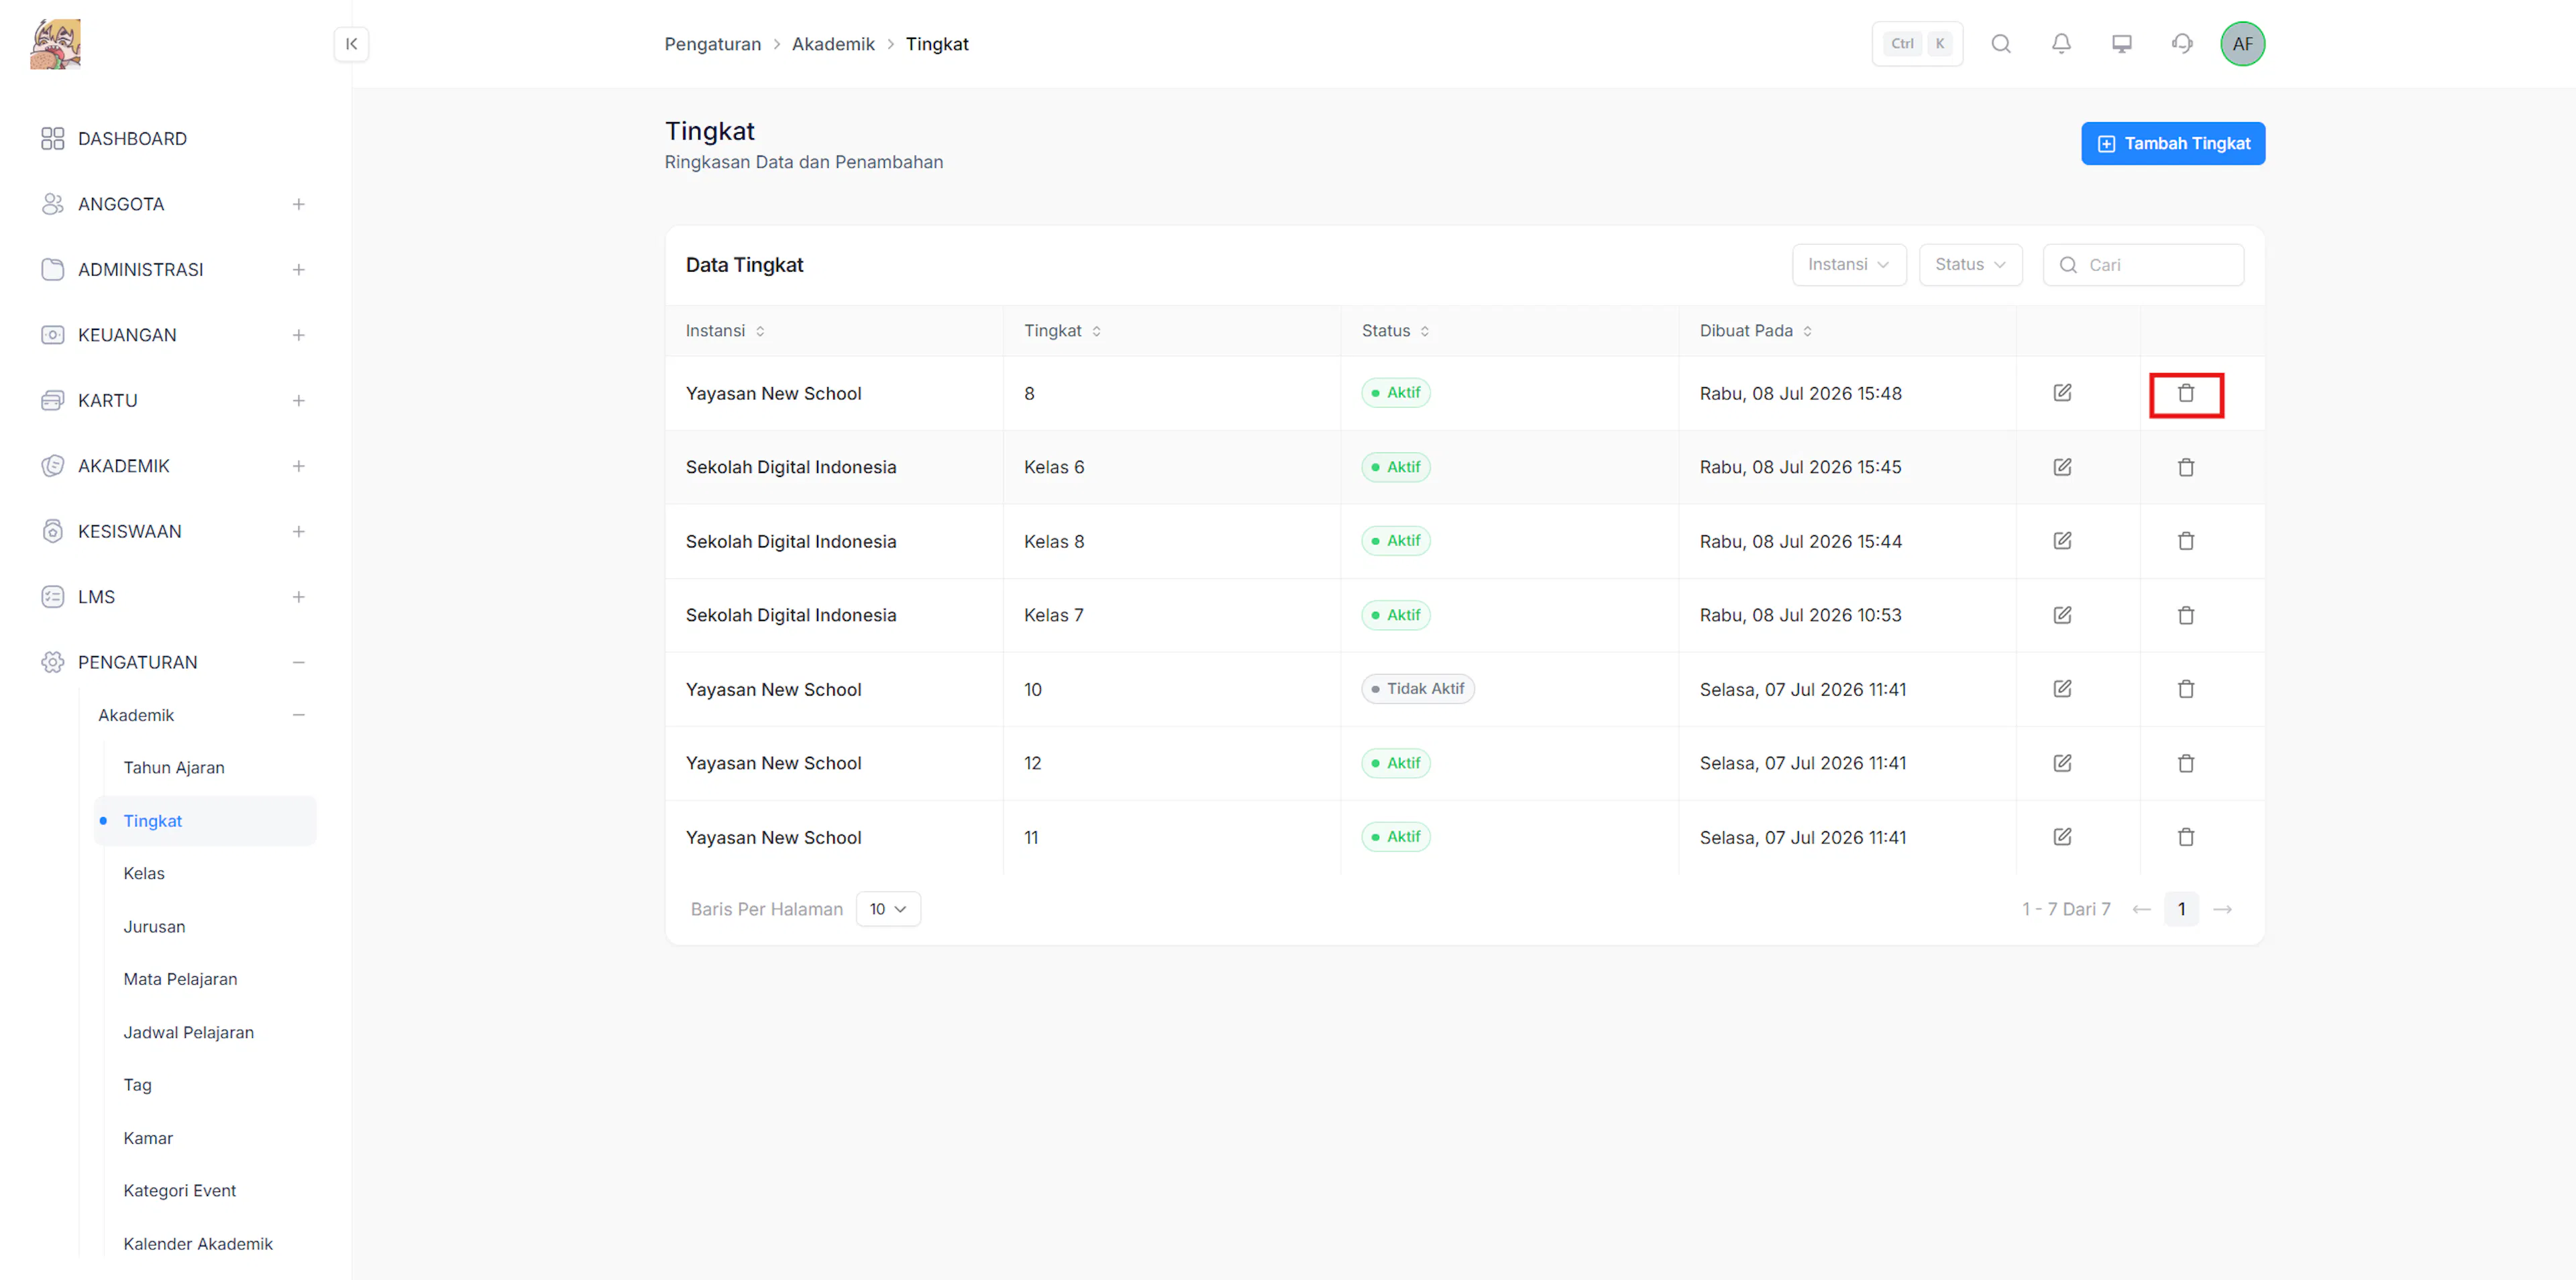
Task: Sort table by Status column
Action: pos(1395,331)
